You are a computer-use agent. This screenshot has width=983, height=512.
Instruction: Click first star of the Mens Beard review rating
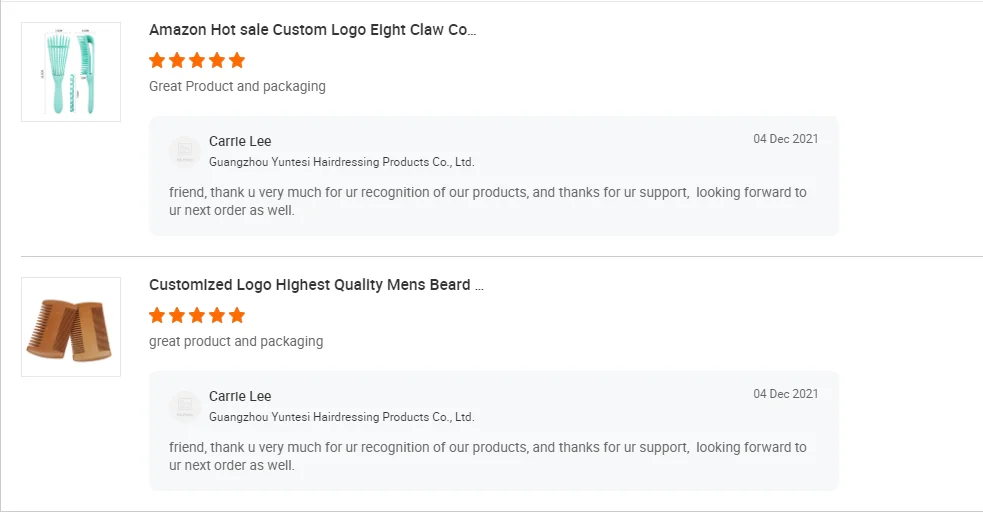(x=157, y=315)
